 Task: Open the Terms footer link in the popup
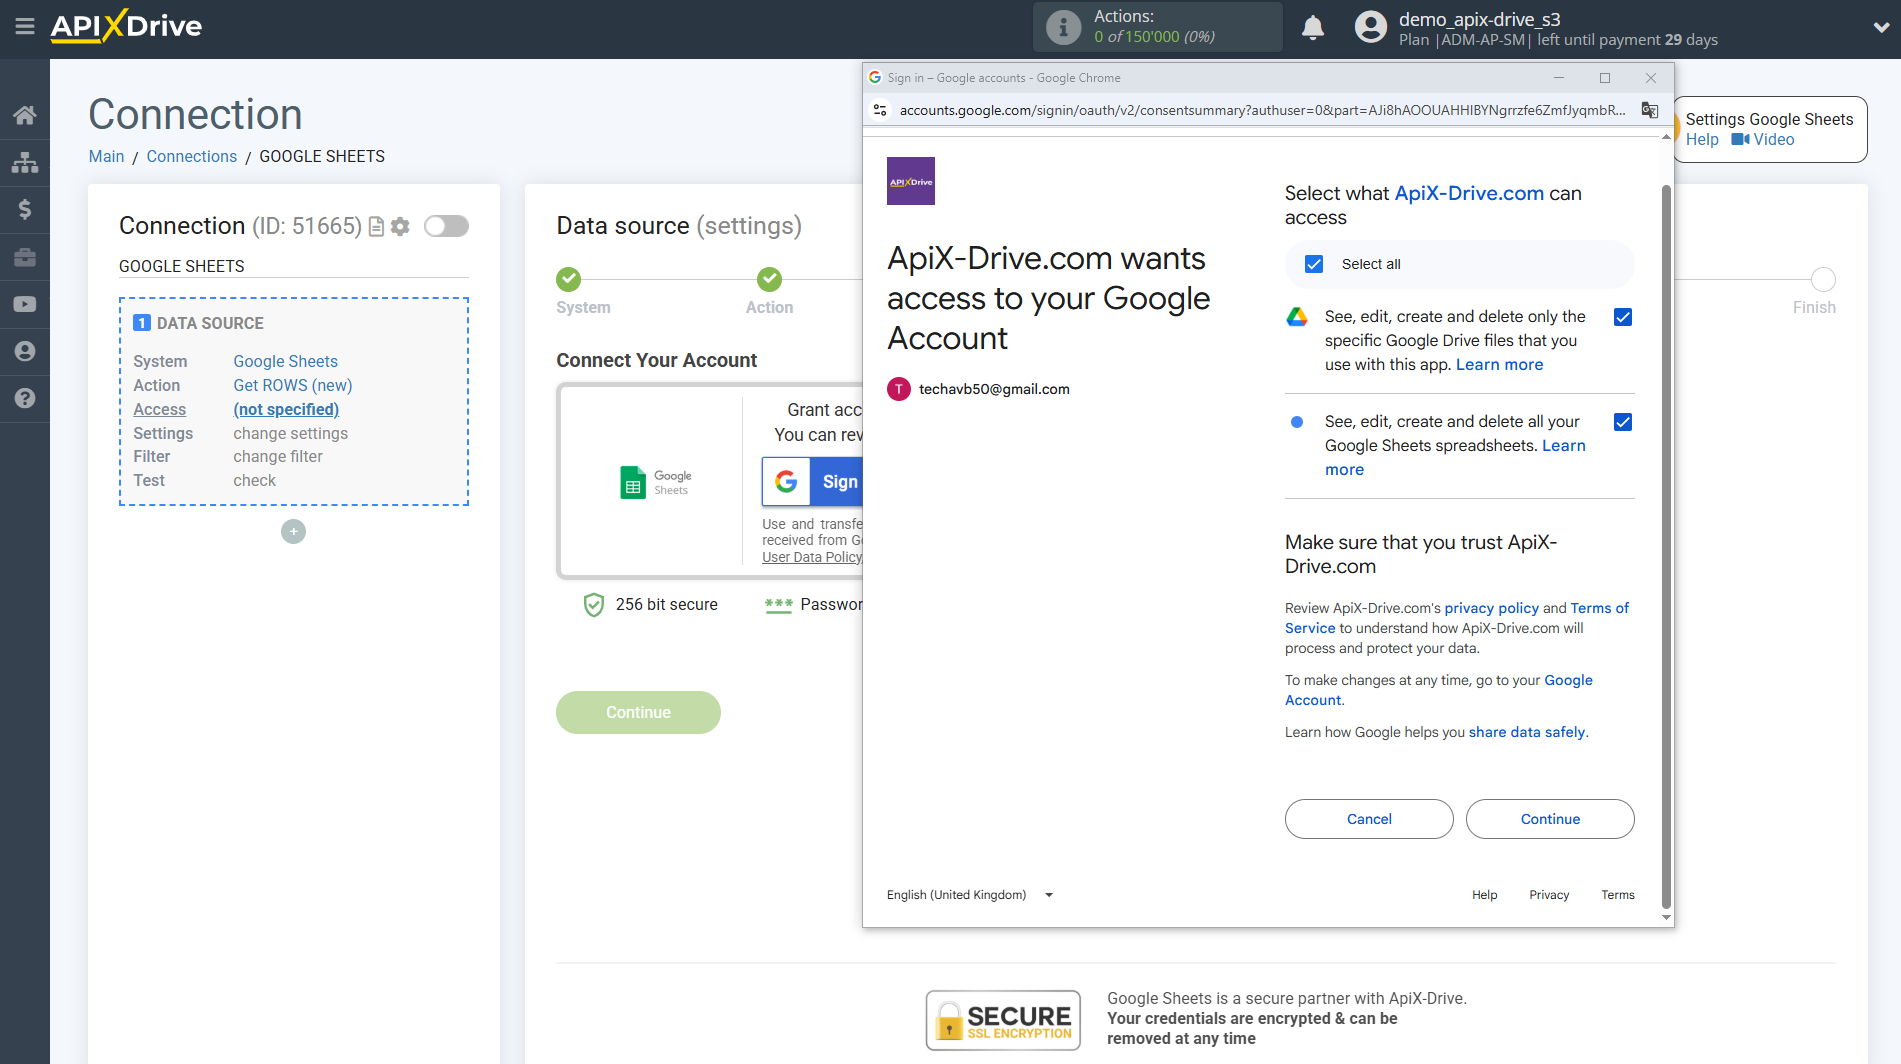[x=1617, y=895]
